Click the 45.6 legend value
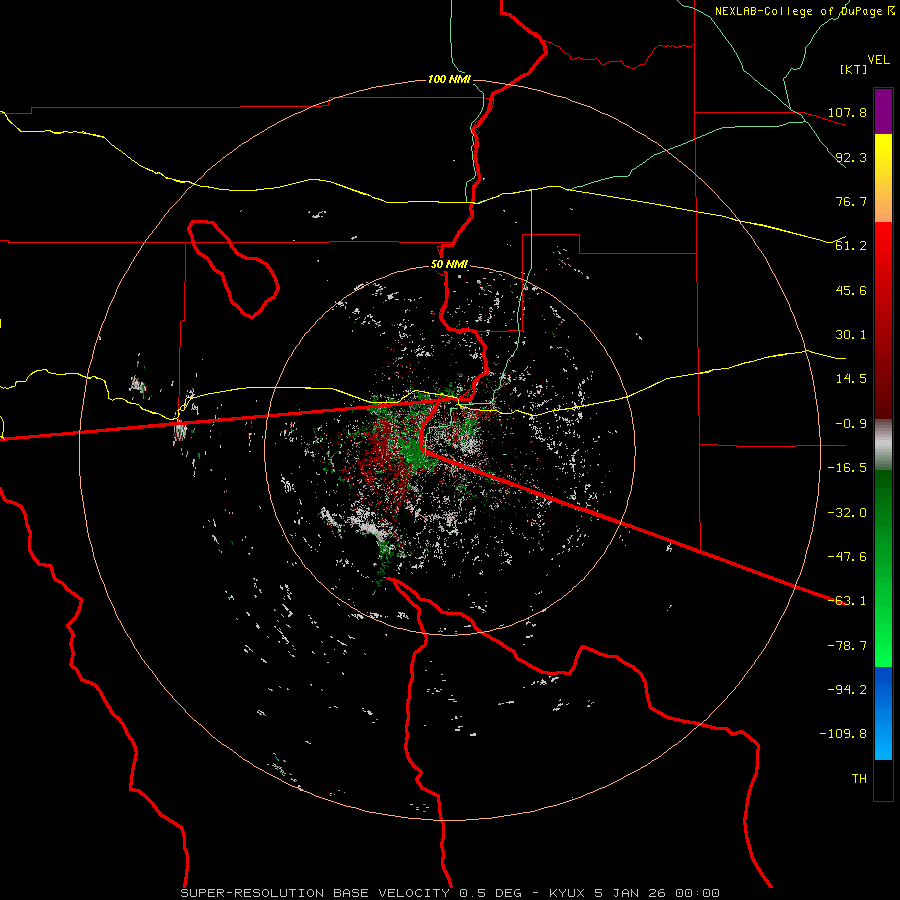900x900 pixels. click(x=851, y=290)
